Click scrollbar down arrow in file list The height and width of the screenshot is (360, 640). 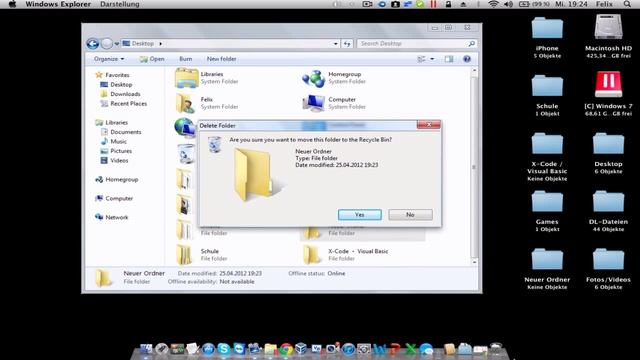tap(474, 262)
